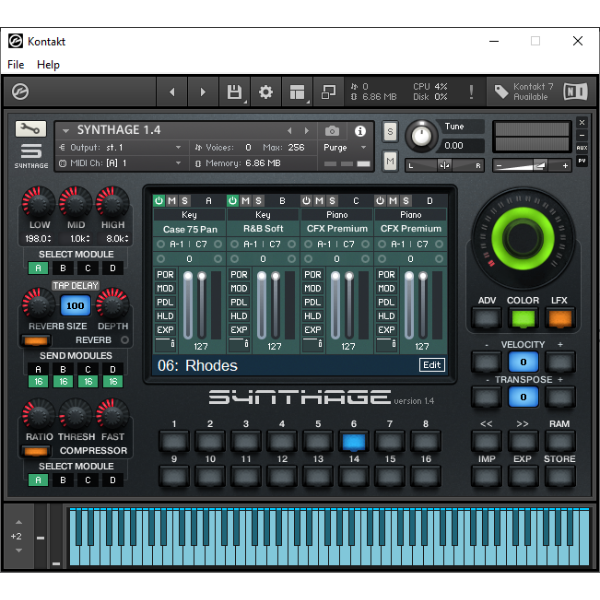Click the instrument volume slider
Image resolution: width=600 pixels, height=600 pixels.
532,166
